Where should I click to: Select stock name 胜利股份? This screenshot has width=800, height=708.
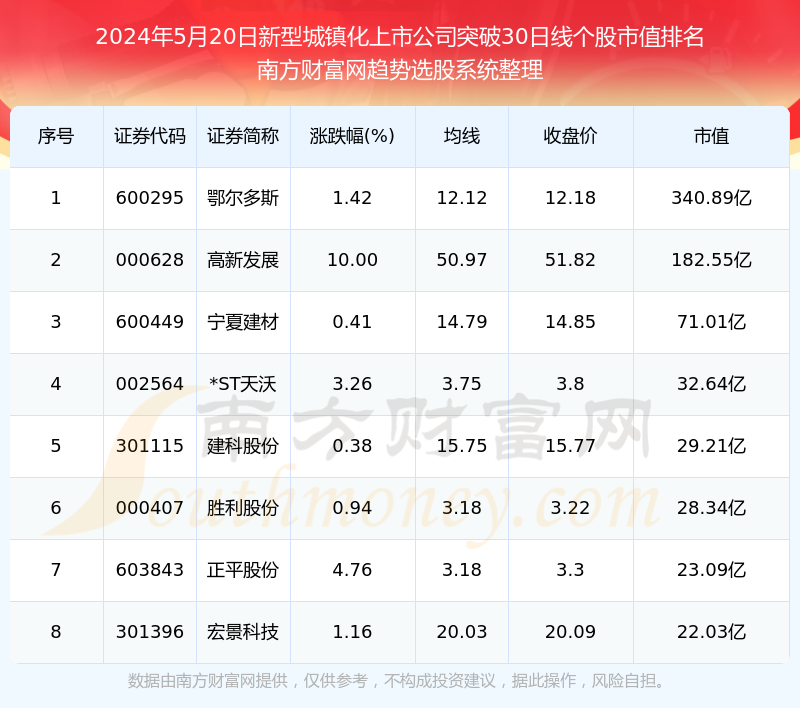coord(243,508)
